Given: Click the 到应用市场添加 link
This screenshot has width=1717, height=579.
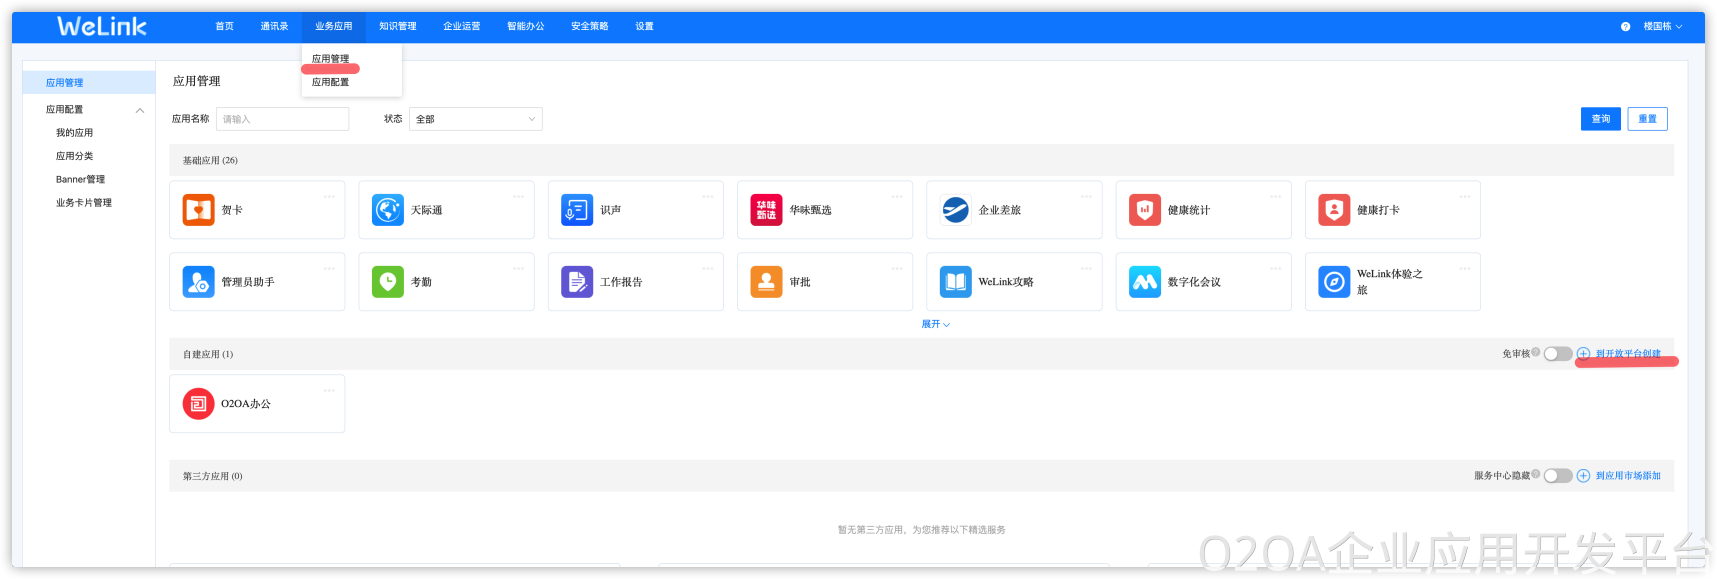Looking at the screenshot, I should tap(1627, 476).
